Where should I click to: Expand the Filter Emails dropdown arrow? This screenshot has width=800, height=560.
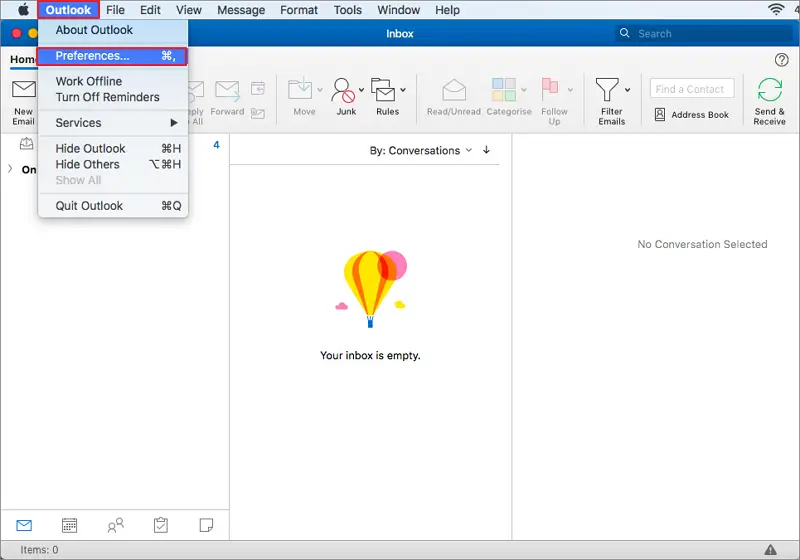point(628,90)
